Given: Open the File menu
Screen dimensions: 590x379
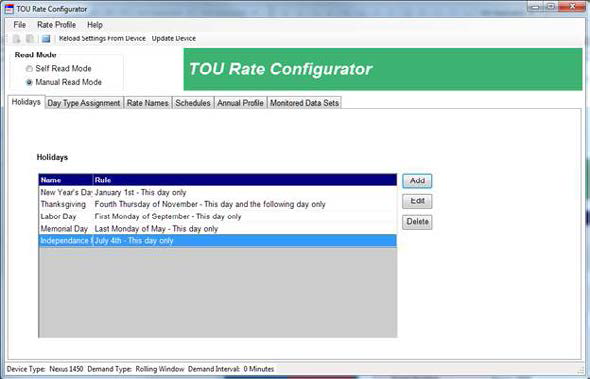Looking at the screenshot, I should coord(20,25).
